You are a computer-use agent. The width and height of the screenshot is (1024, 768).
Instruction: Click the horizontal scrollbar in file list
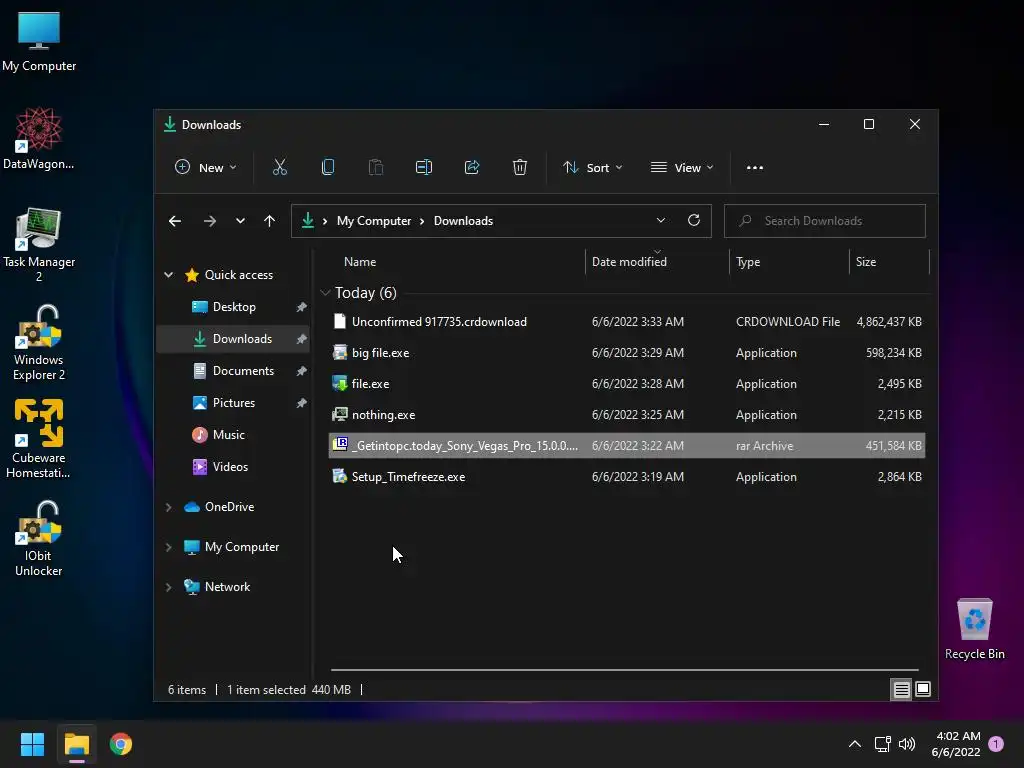coord(624,669)
